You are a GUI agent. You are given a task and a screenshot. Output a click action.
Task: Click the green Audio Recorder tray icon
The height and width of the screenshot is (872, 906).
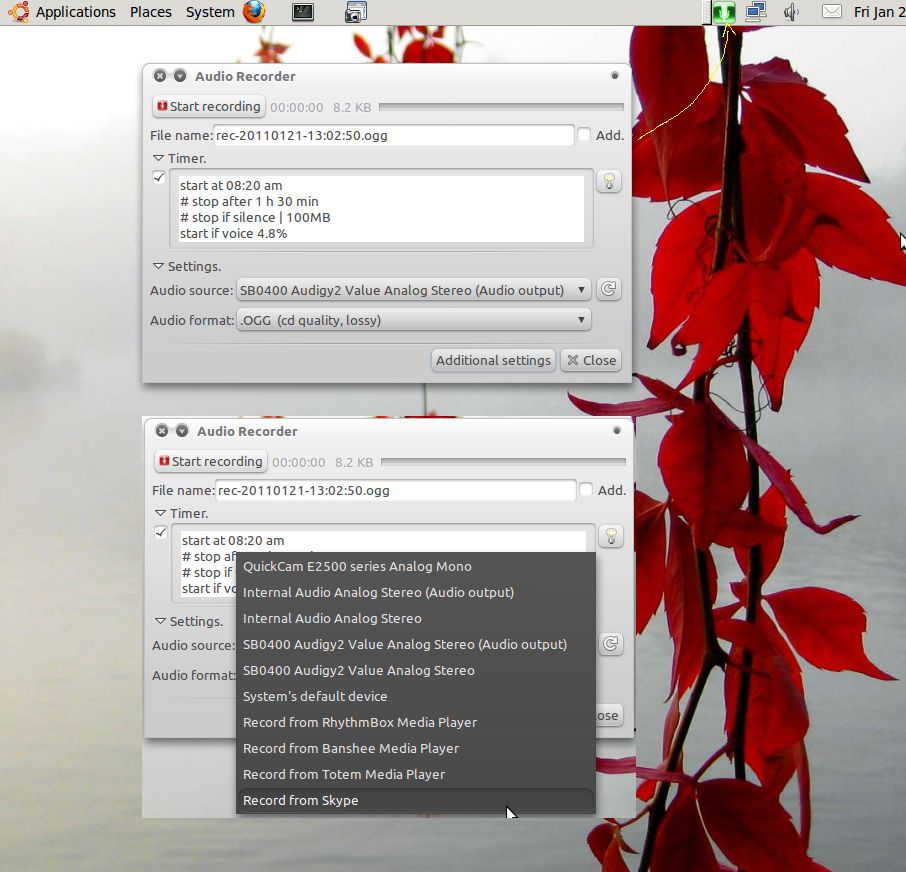pyautogui.click(x=724, y=12)
